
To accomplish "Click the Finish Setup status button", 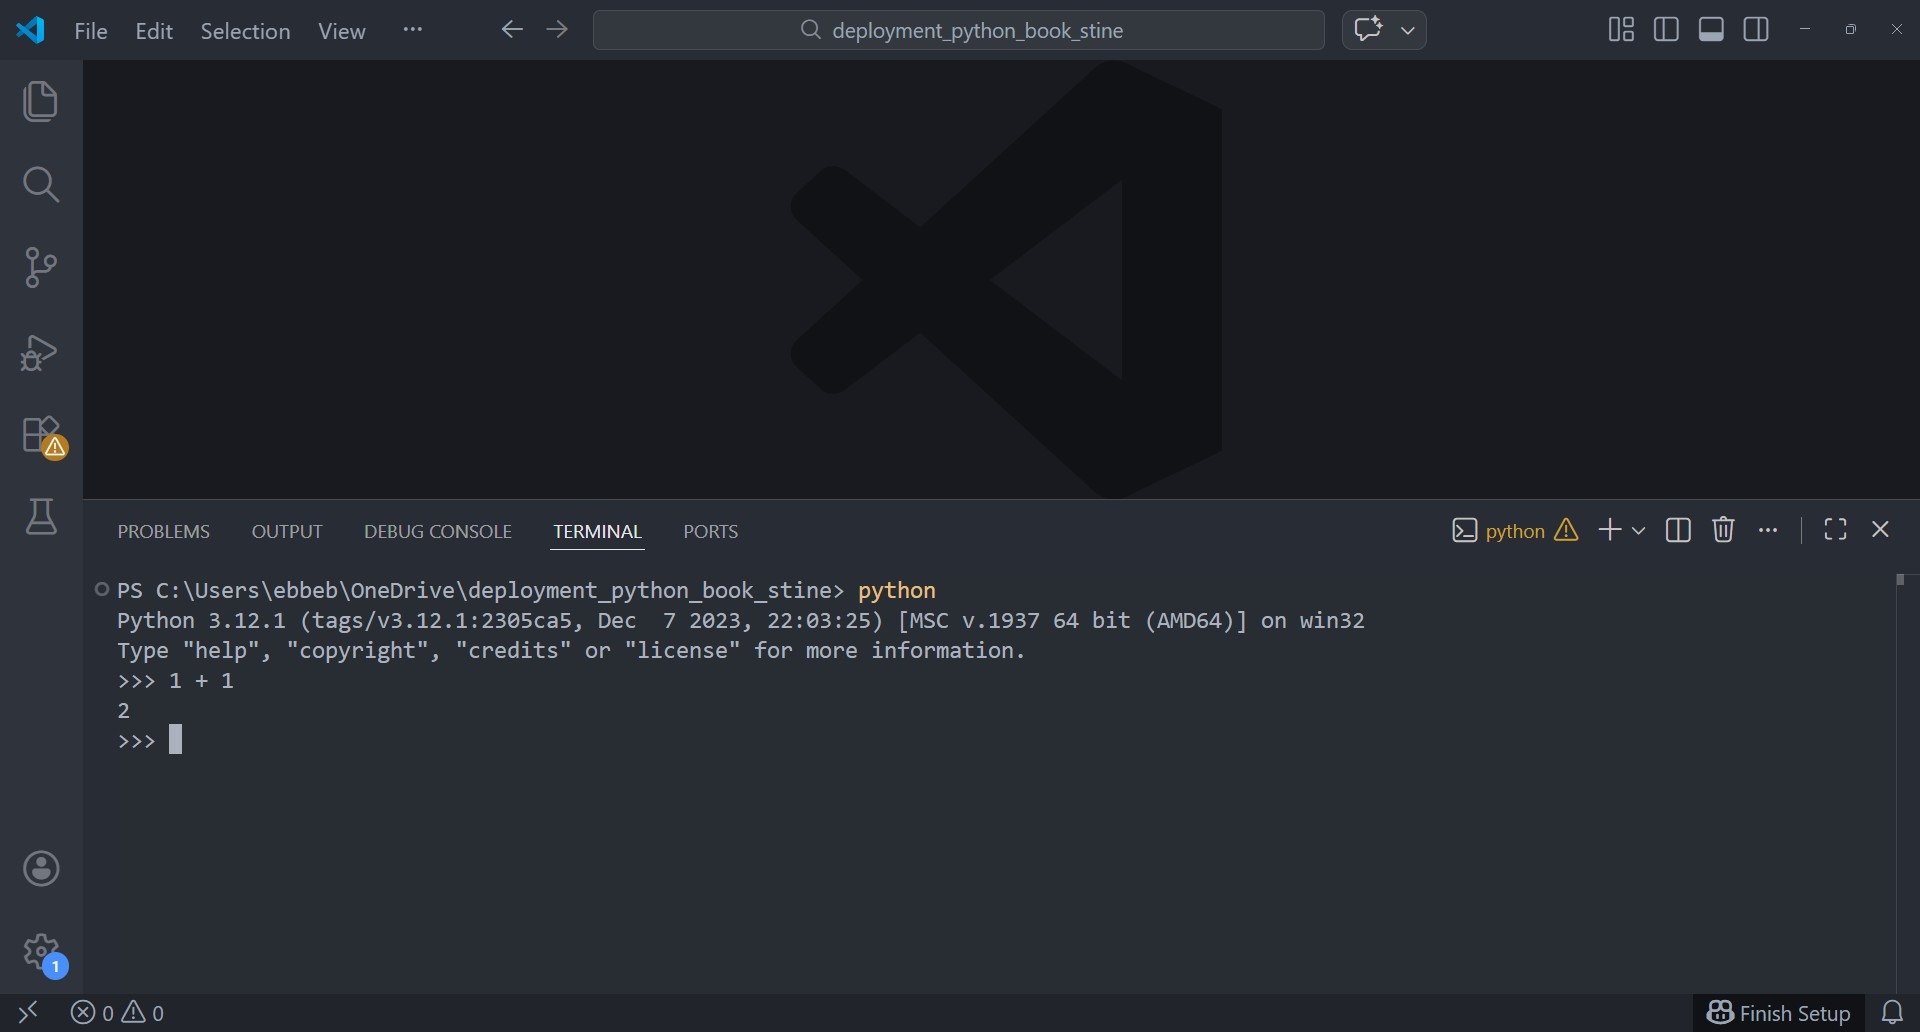I will (1778, 1013).
